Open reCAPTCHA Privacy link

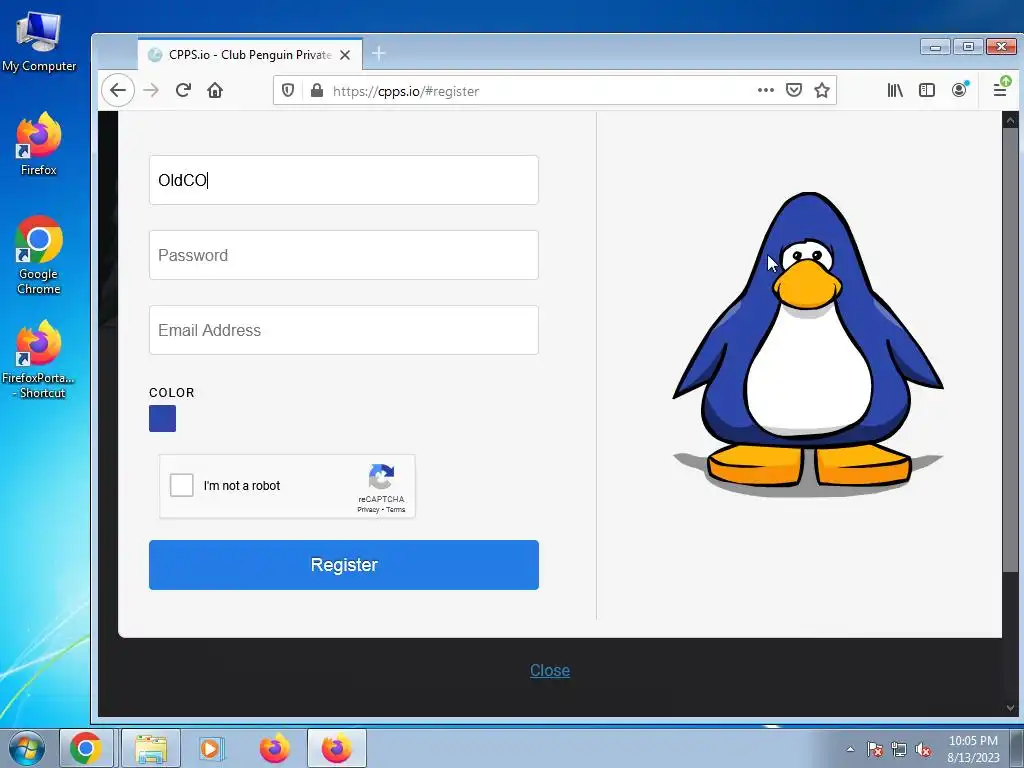coord(368,510)
